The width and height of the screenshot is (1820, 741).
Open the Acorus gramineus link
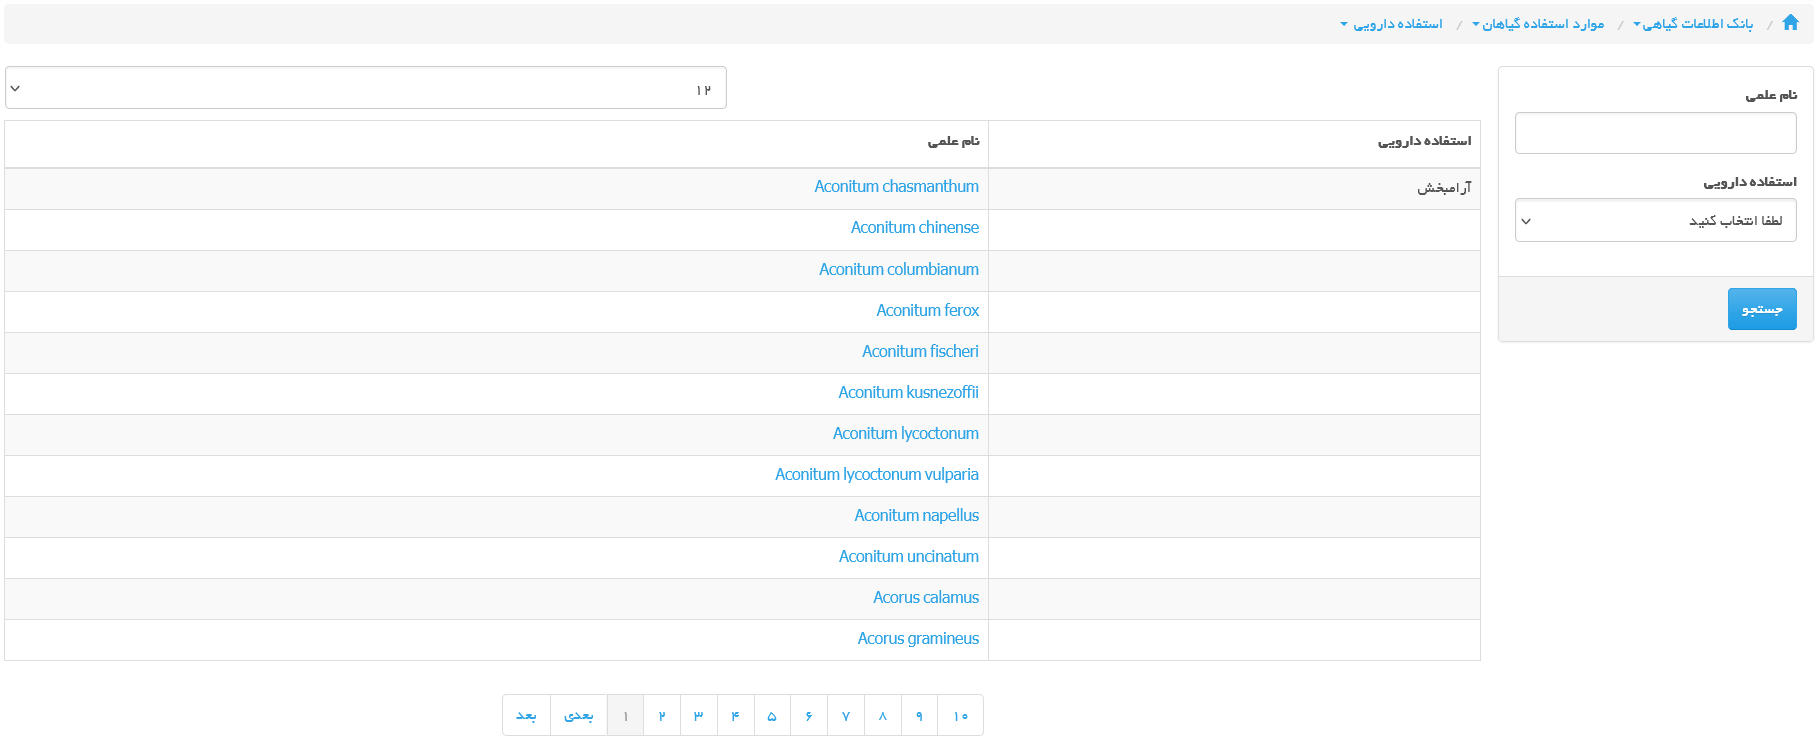point(917,639)
